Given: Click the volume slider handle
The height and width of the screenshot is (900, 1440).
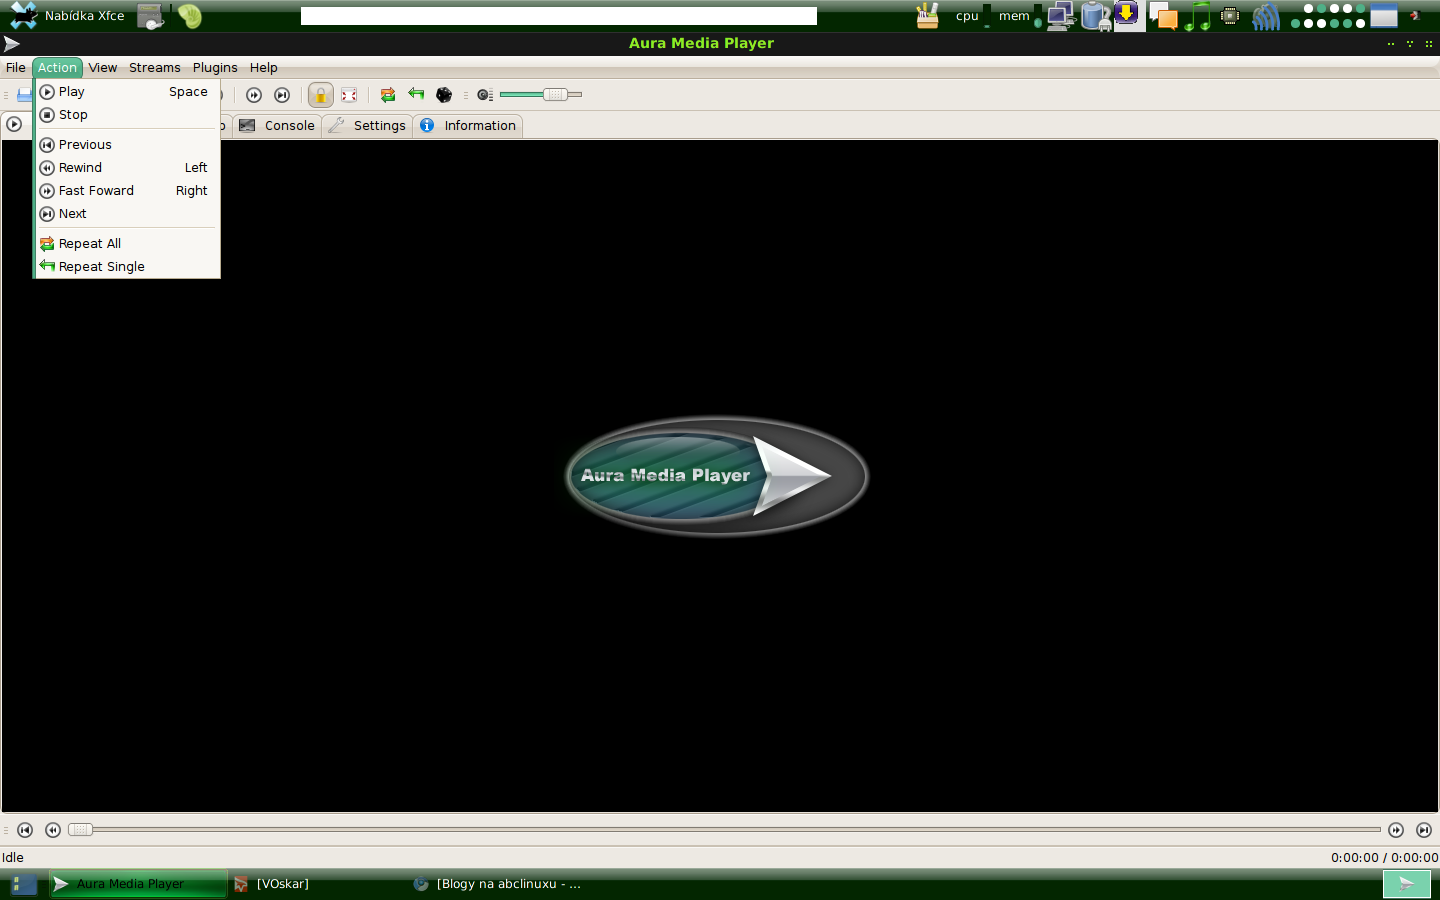Looking at the screenshot, I should (x=555, y=95).
